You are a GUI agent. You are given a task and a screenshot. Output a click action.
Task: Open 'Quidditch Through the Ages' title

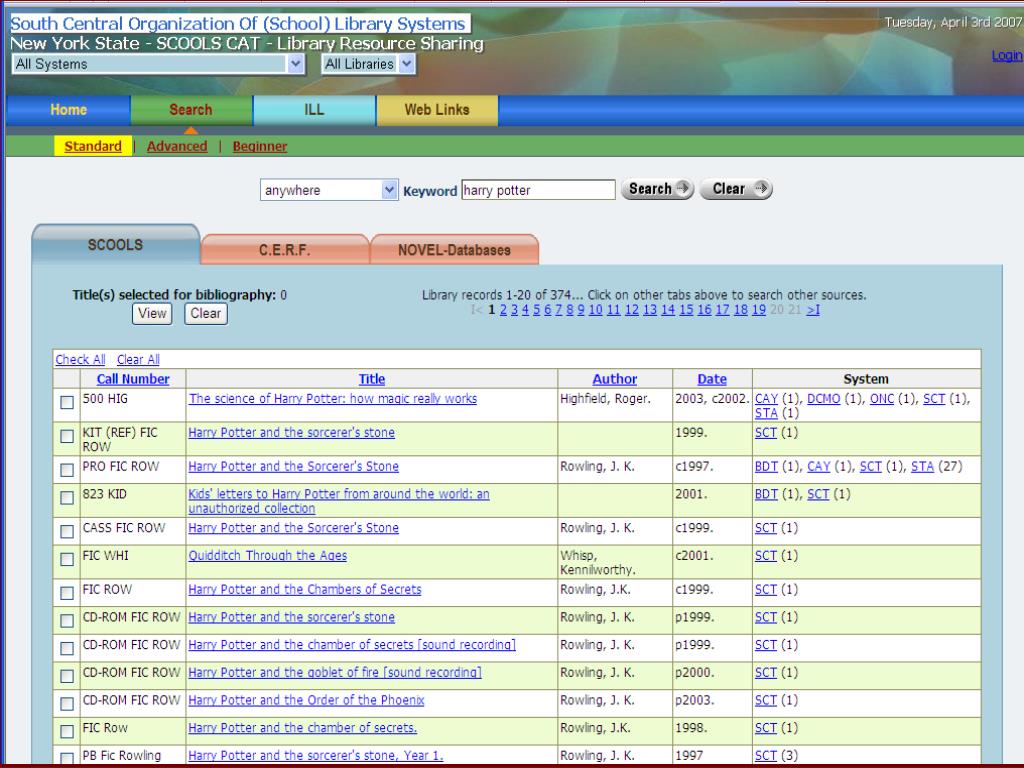[268, 556]
